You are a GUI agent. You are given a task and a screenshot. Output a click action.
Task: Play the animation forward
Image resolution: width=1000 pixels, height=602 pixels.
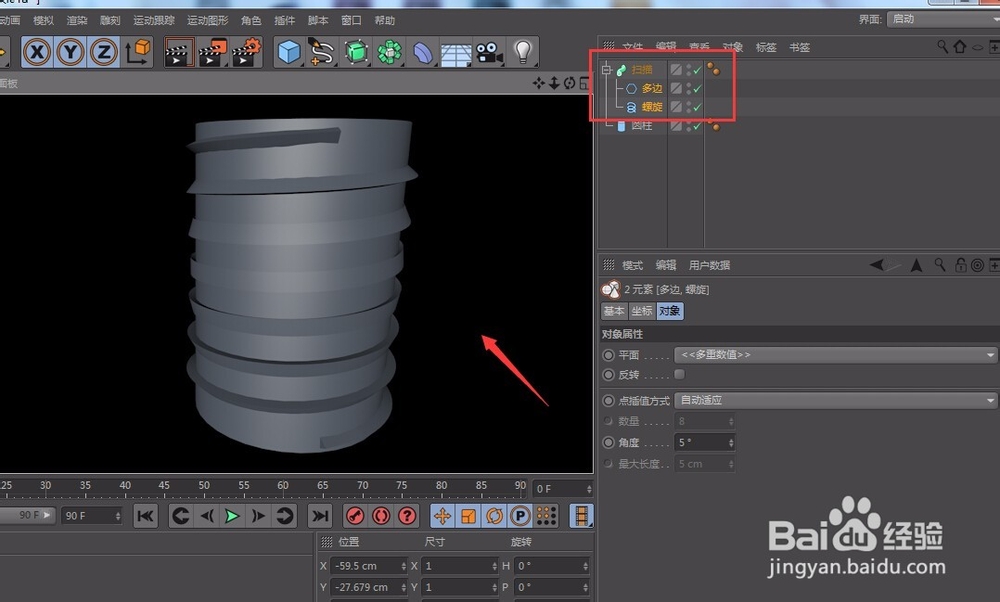[x=232, y=515]
